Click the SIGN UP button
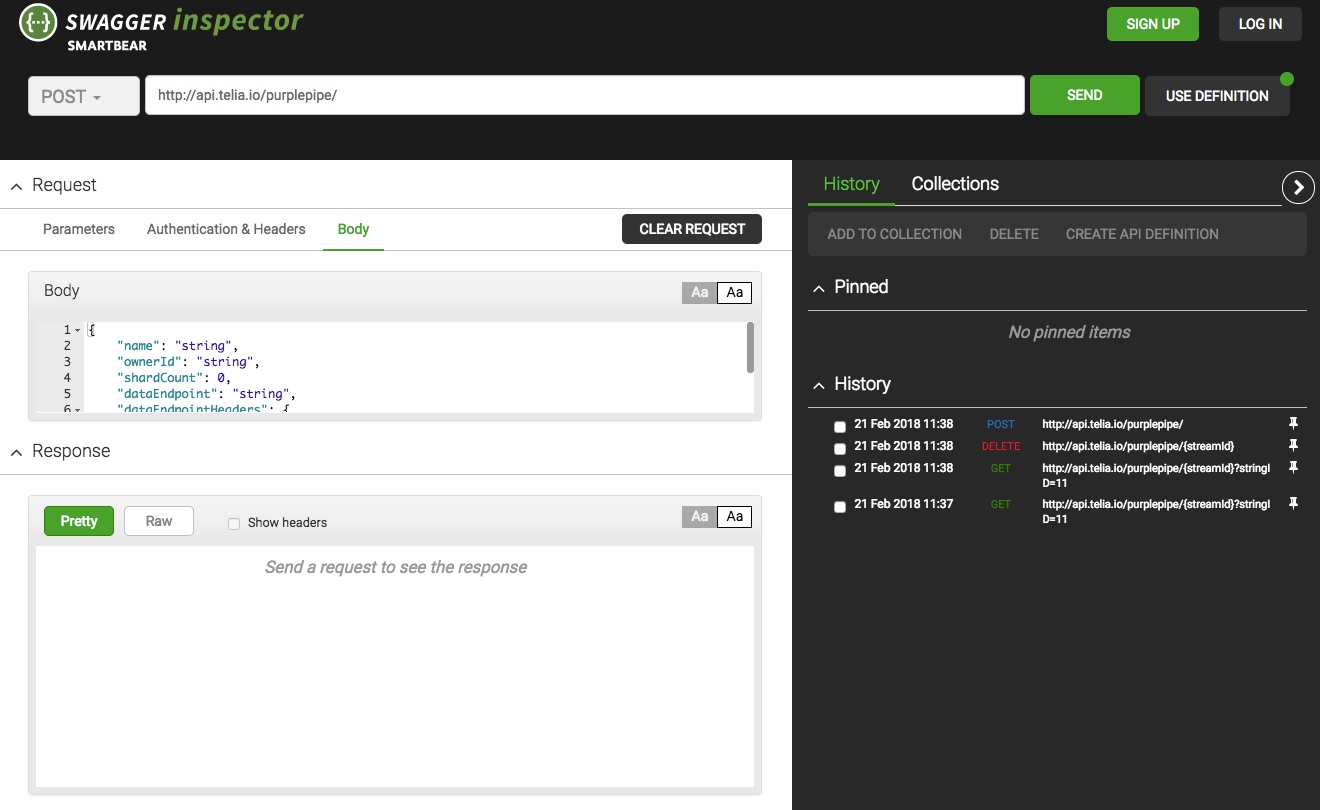Image resolution: width=1320 pixels, height=810 pixels. tap(1153, 24)
